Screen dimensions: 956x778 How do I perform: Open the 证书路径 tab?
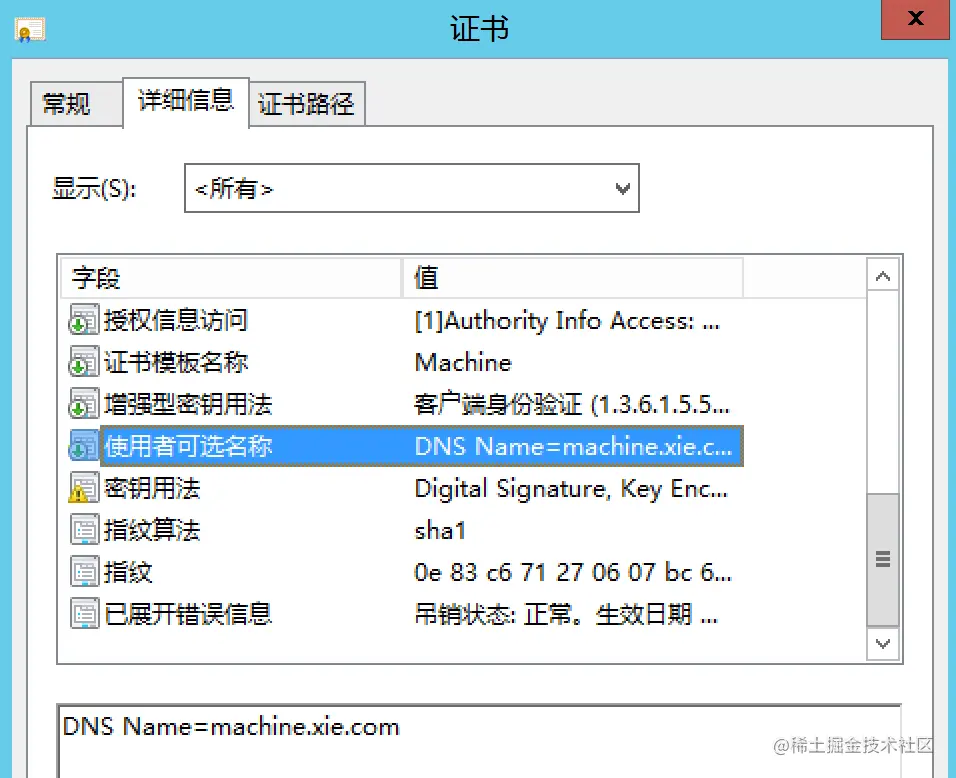click(x=307, y=104)
